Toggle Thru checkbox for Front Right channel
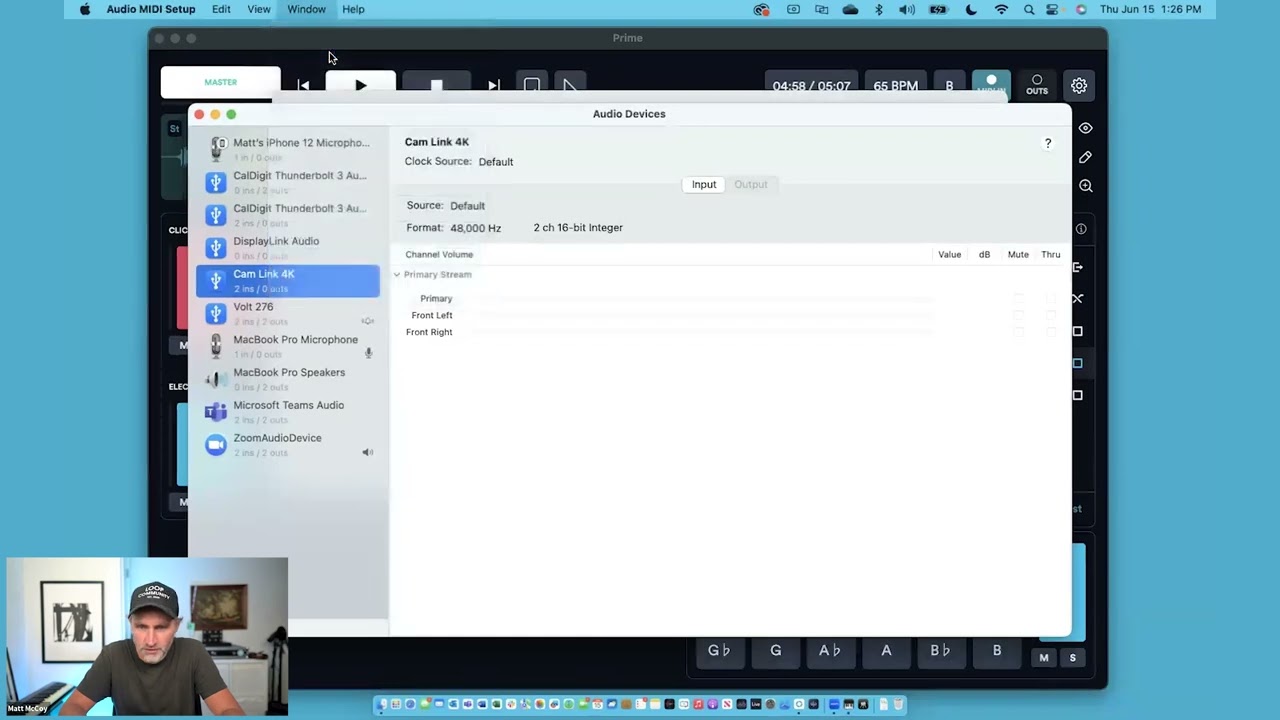 [1050, 332]
